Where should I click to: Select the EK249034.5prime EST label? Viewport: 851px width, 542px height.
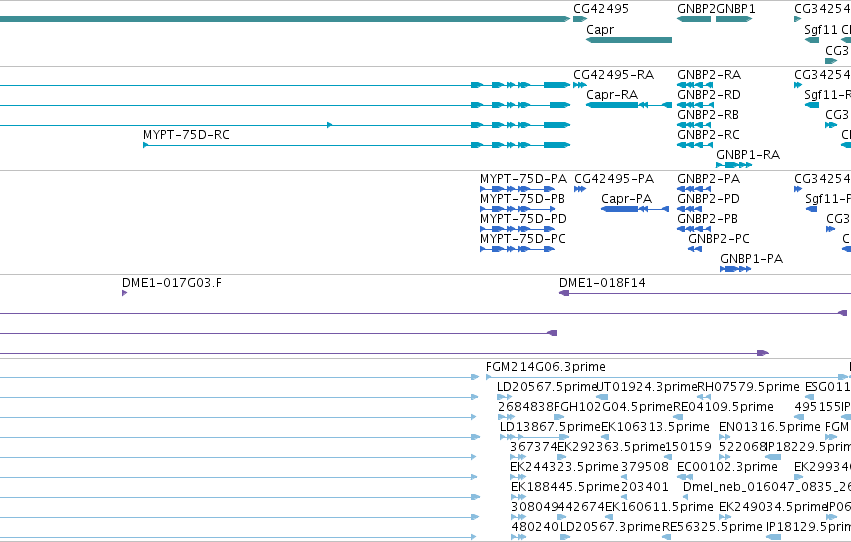pyautogui.click(x=773, y=507)
